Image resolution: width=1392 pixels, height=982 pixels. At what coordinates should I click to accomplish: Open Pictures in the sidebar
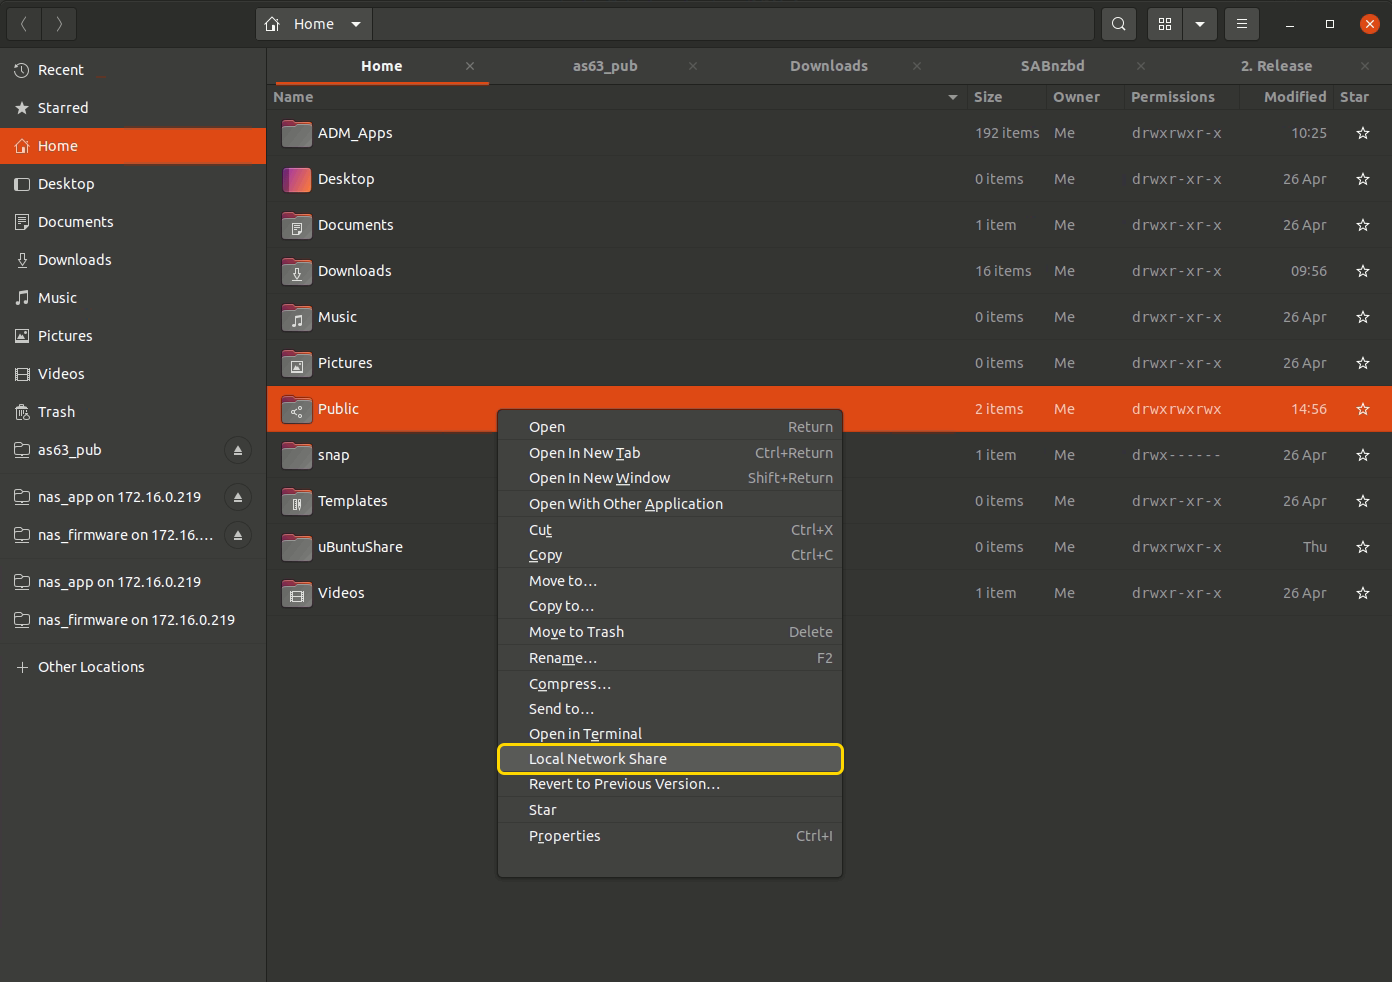[133, 336]
